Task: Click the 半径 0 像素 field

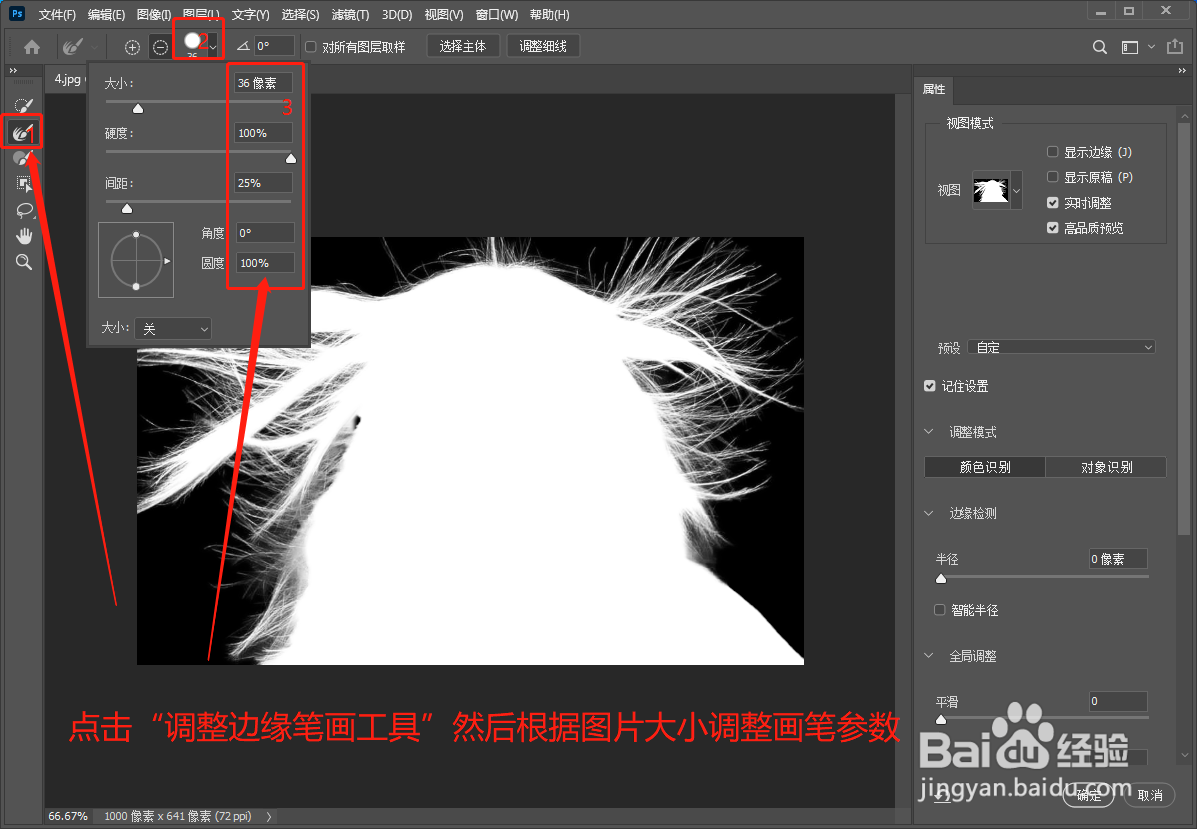Action: pos(1118,559)
